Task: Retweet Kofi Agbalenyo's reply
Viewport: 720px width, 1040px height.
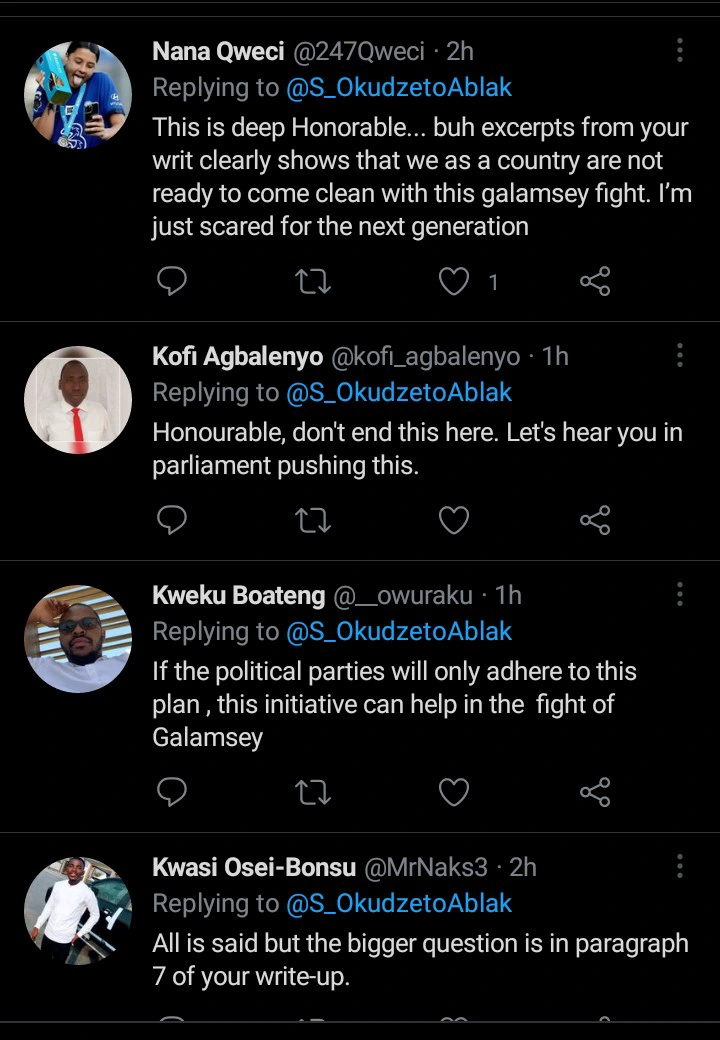Action: pos(314,520)
